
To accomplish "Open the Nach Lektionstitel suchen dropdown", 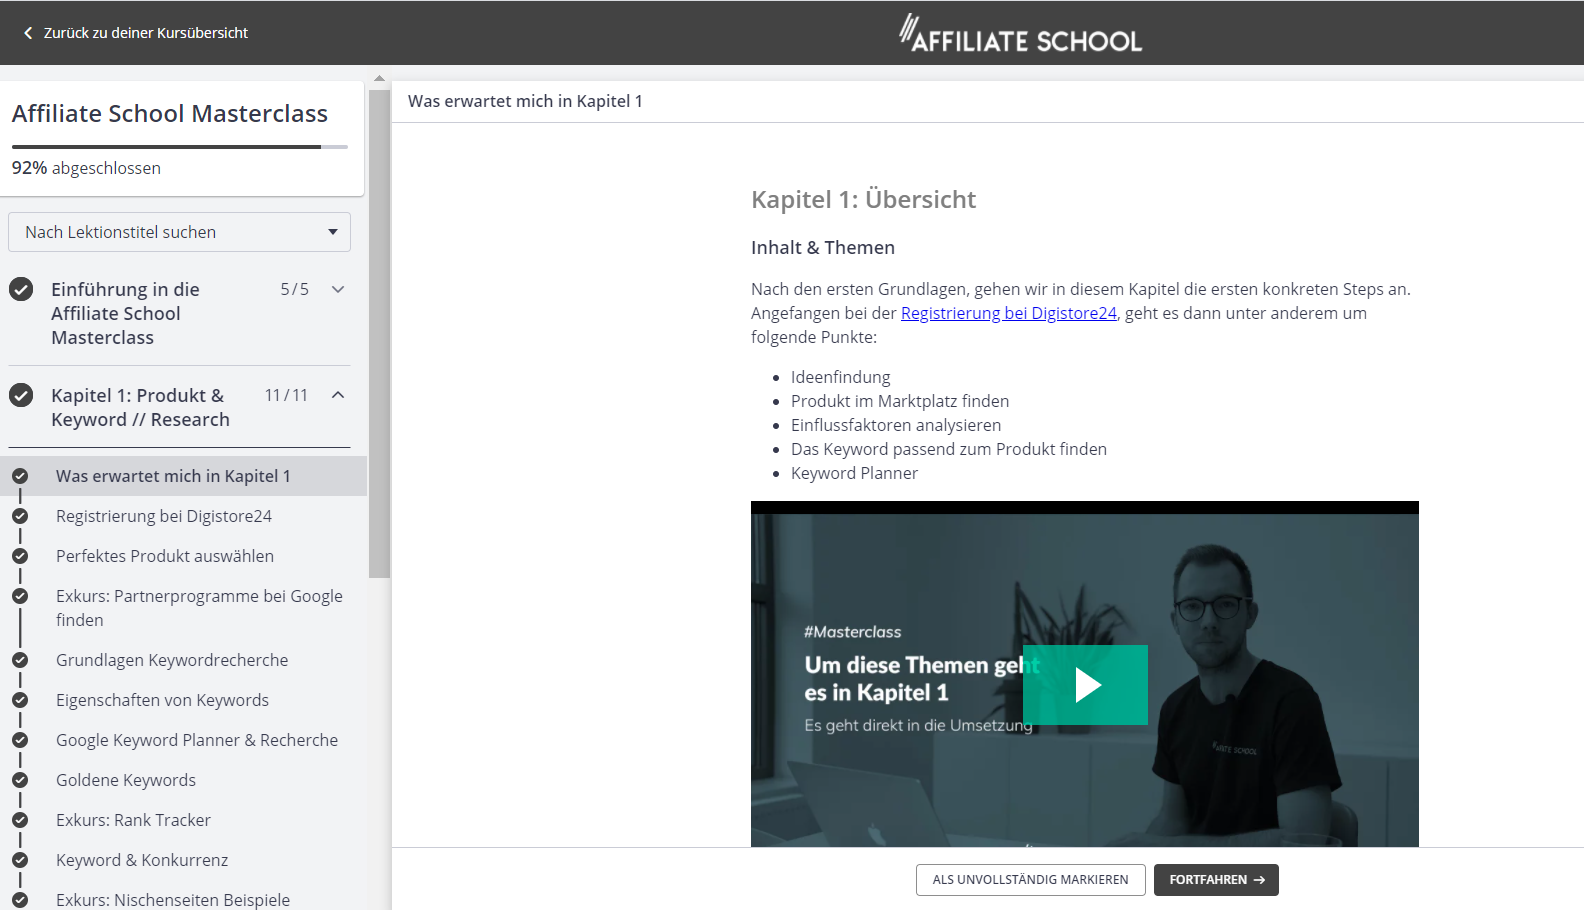I will coord(180,232).
